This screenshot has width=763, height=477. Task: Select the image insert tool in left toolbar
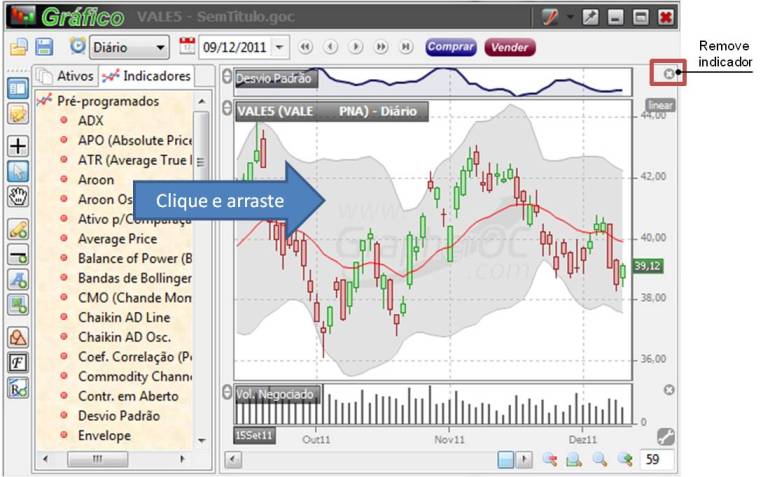point(18,305)
